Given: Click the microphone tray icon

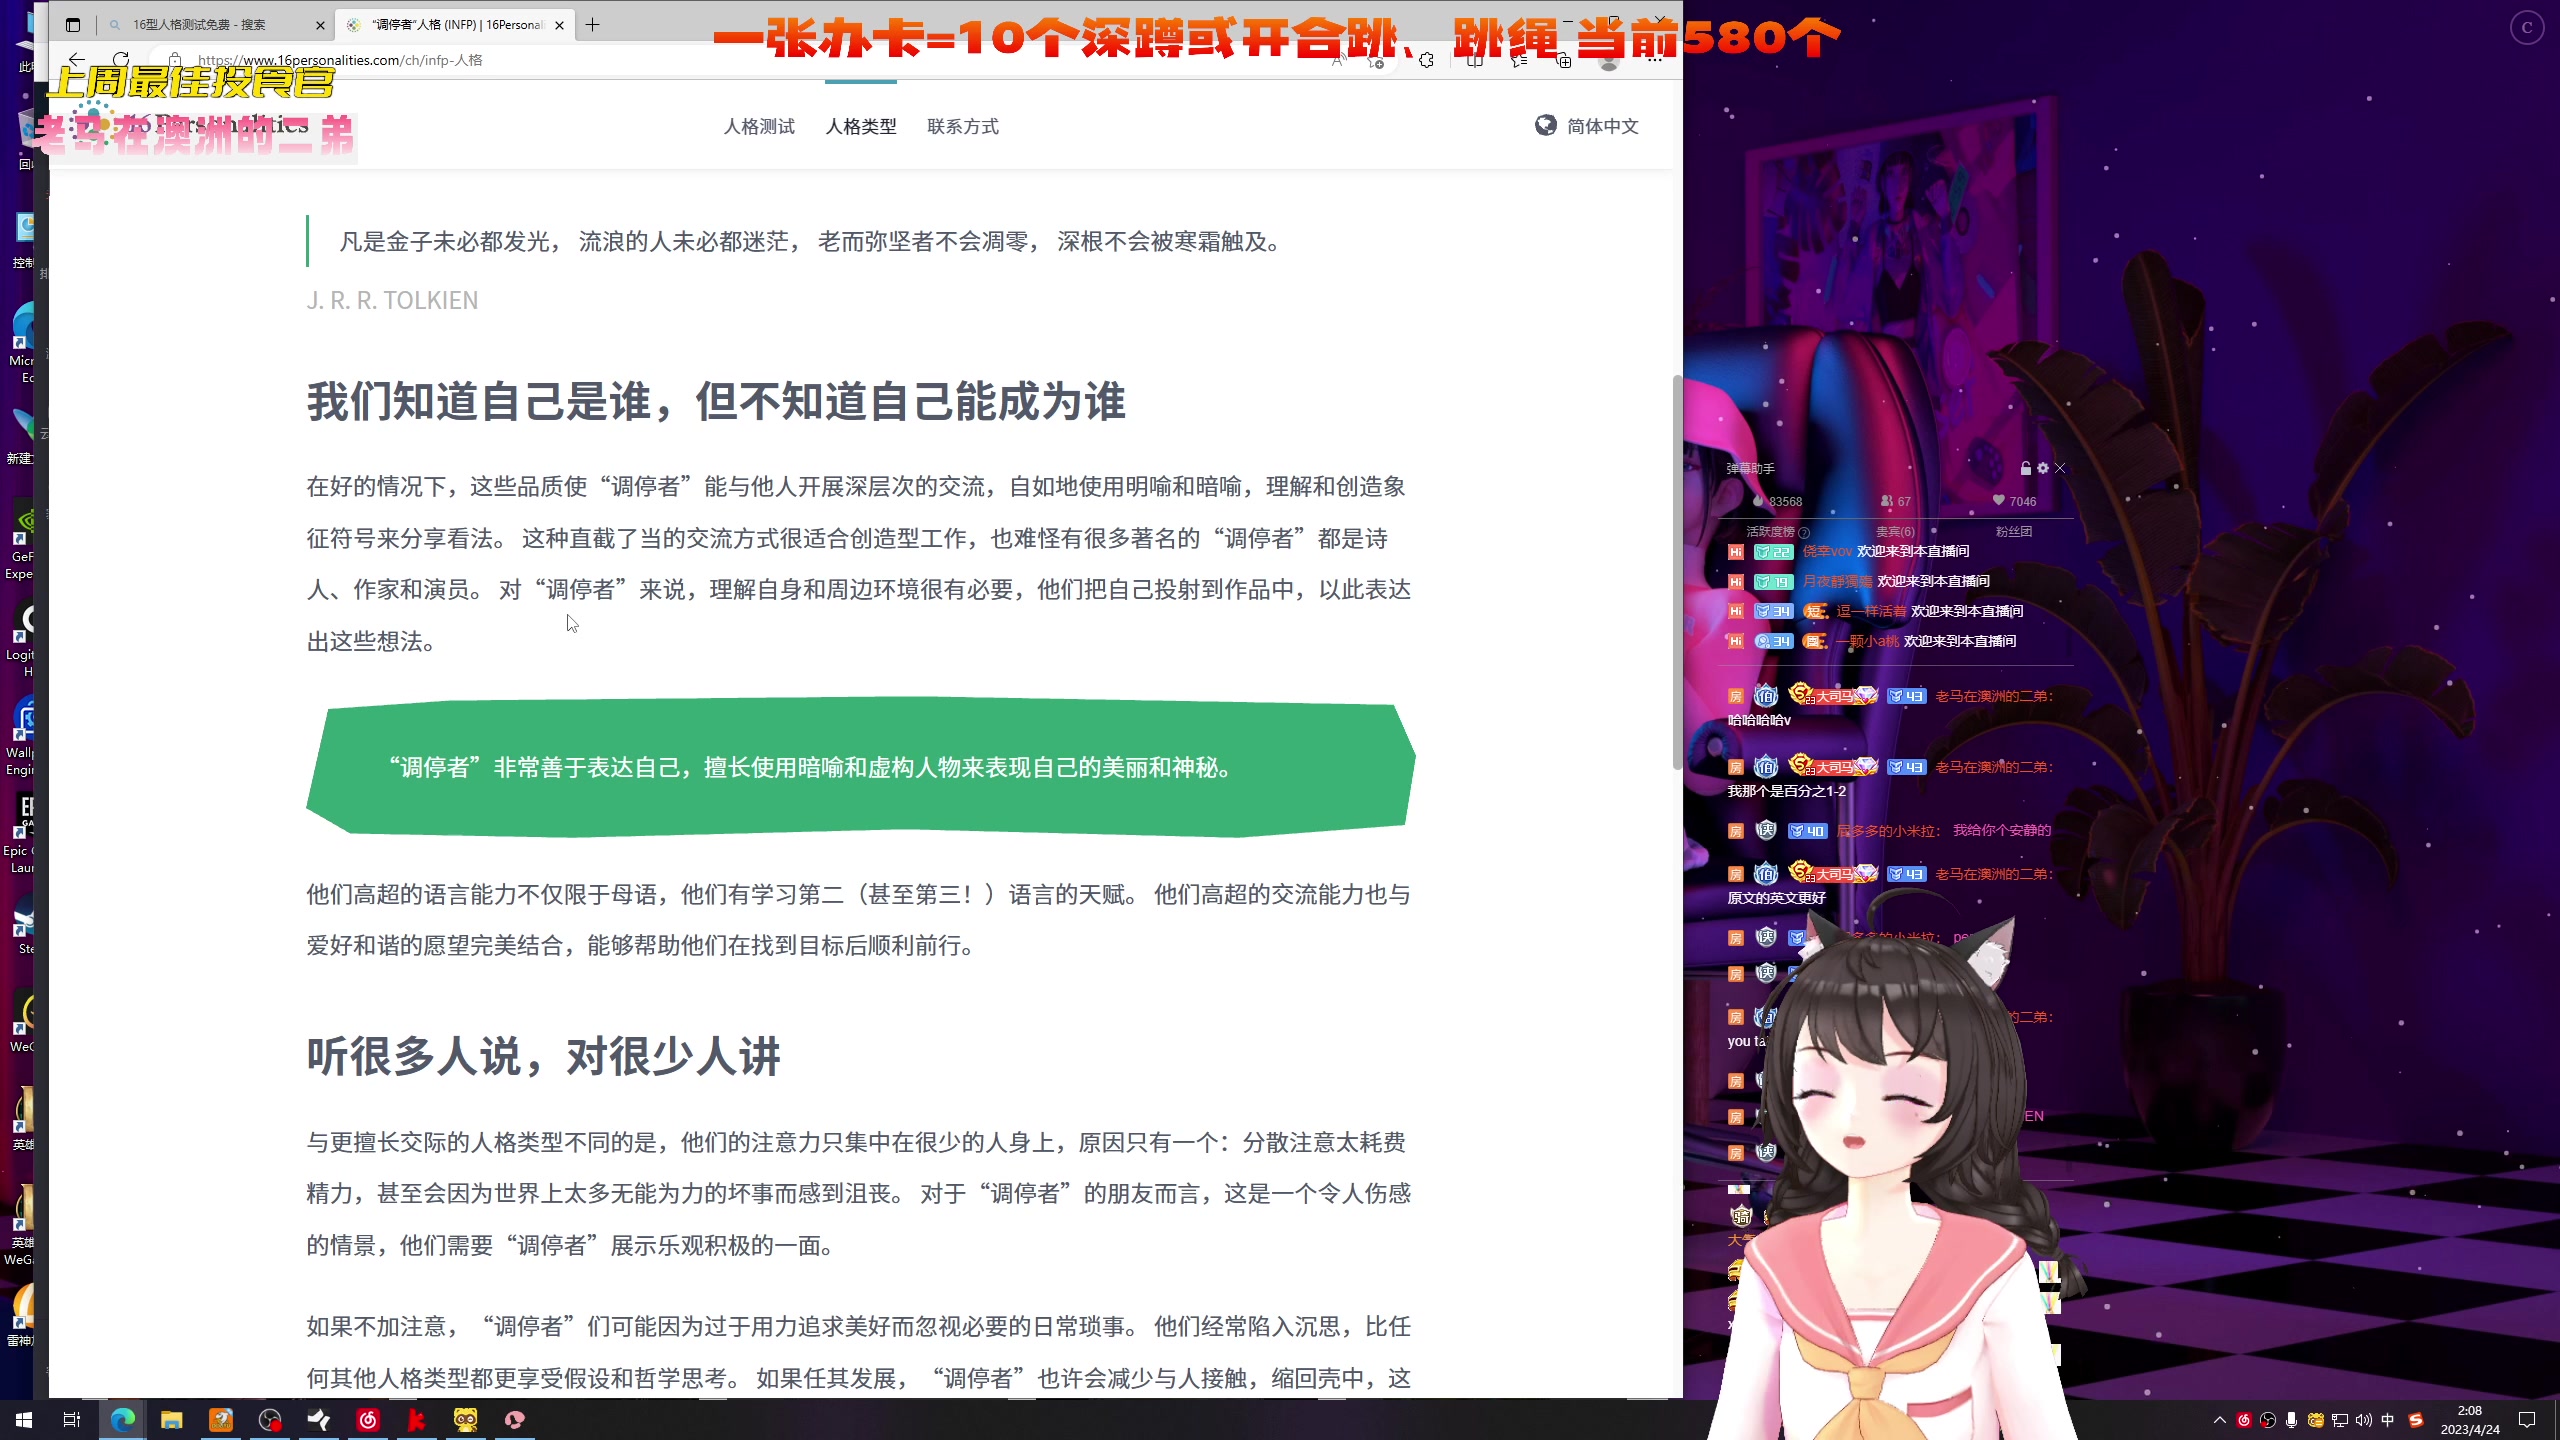Looking at the screenshot, I should pyautogui.click(x=2291, y=1420).
